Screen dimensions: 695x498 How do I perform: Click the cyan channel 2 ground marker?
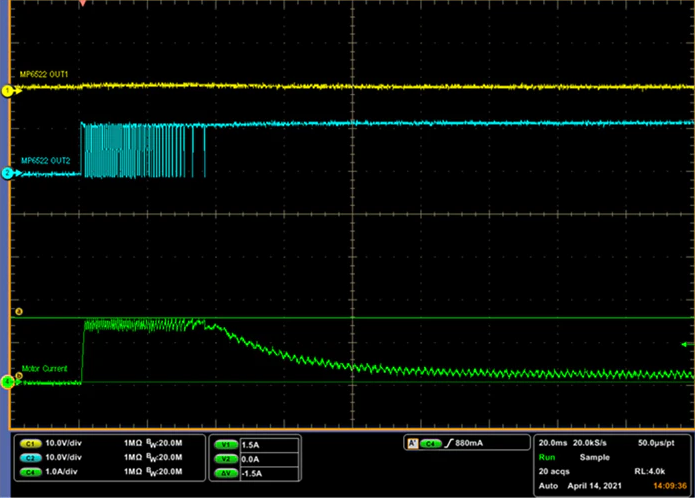pos(7,174)
